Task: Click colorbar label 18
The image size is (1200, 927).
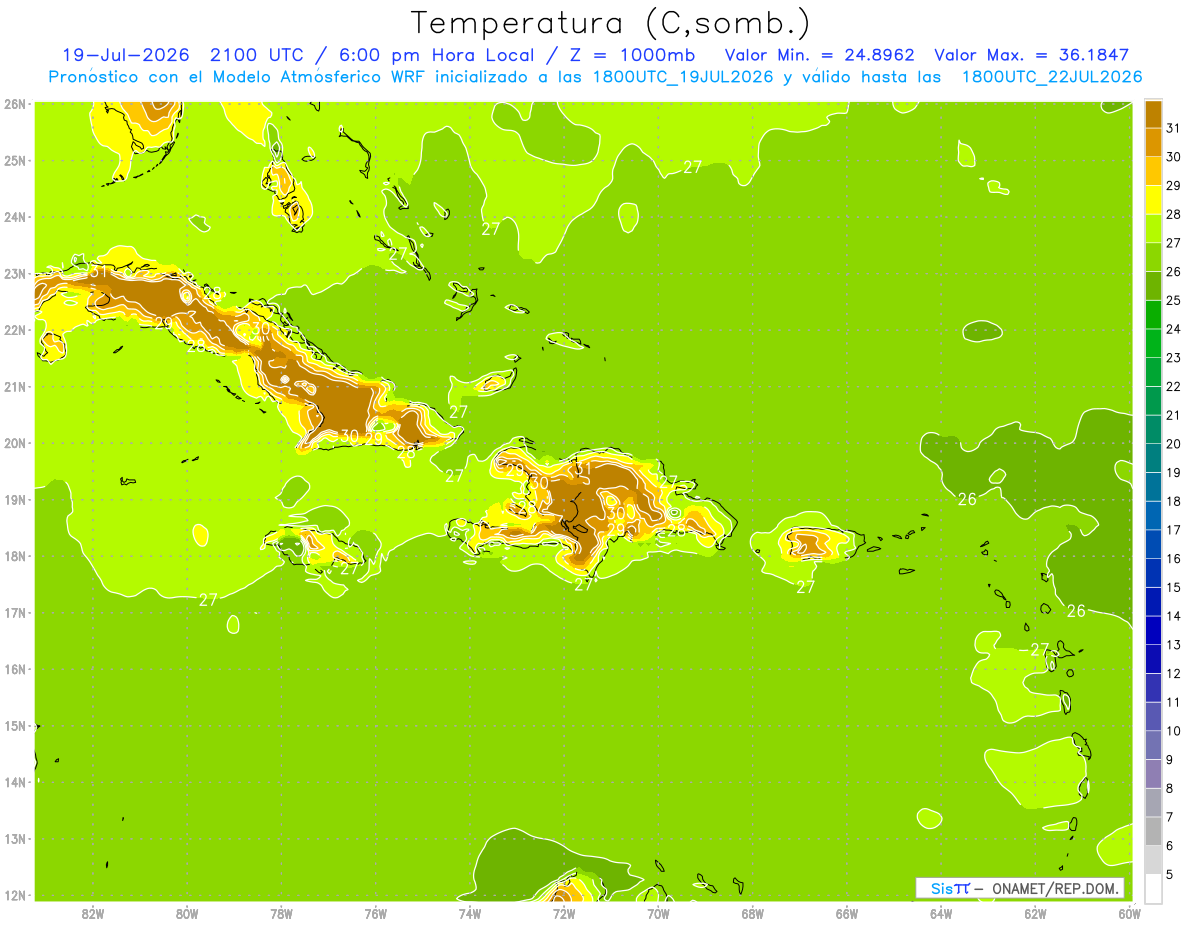Action: (1173, 501)
